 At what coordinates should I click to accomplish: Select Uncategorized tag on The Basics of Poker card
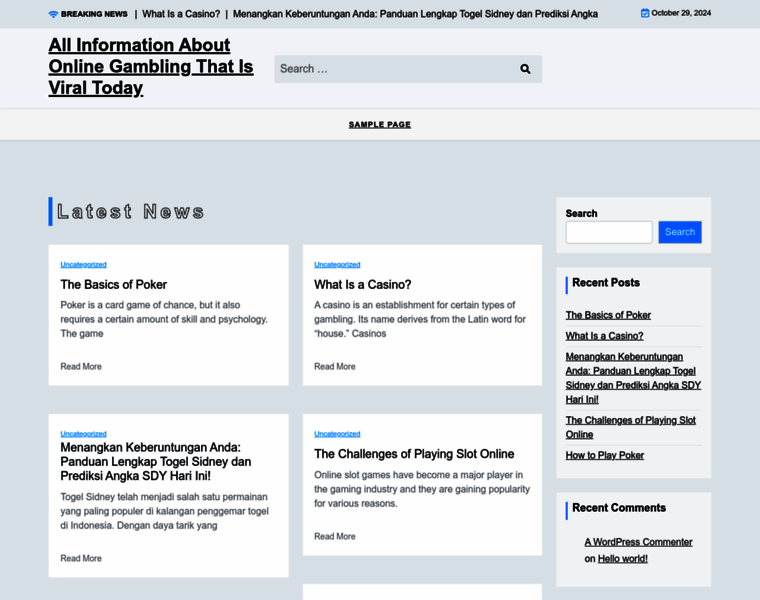pos(83,264)
